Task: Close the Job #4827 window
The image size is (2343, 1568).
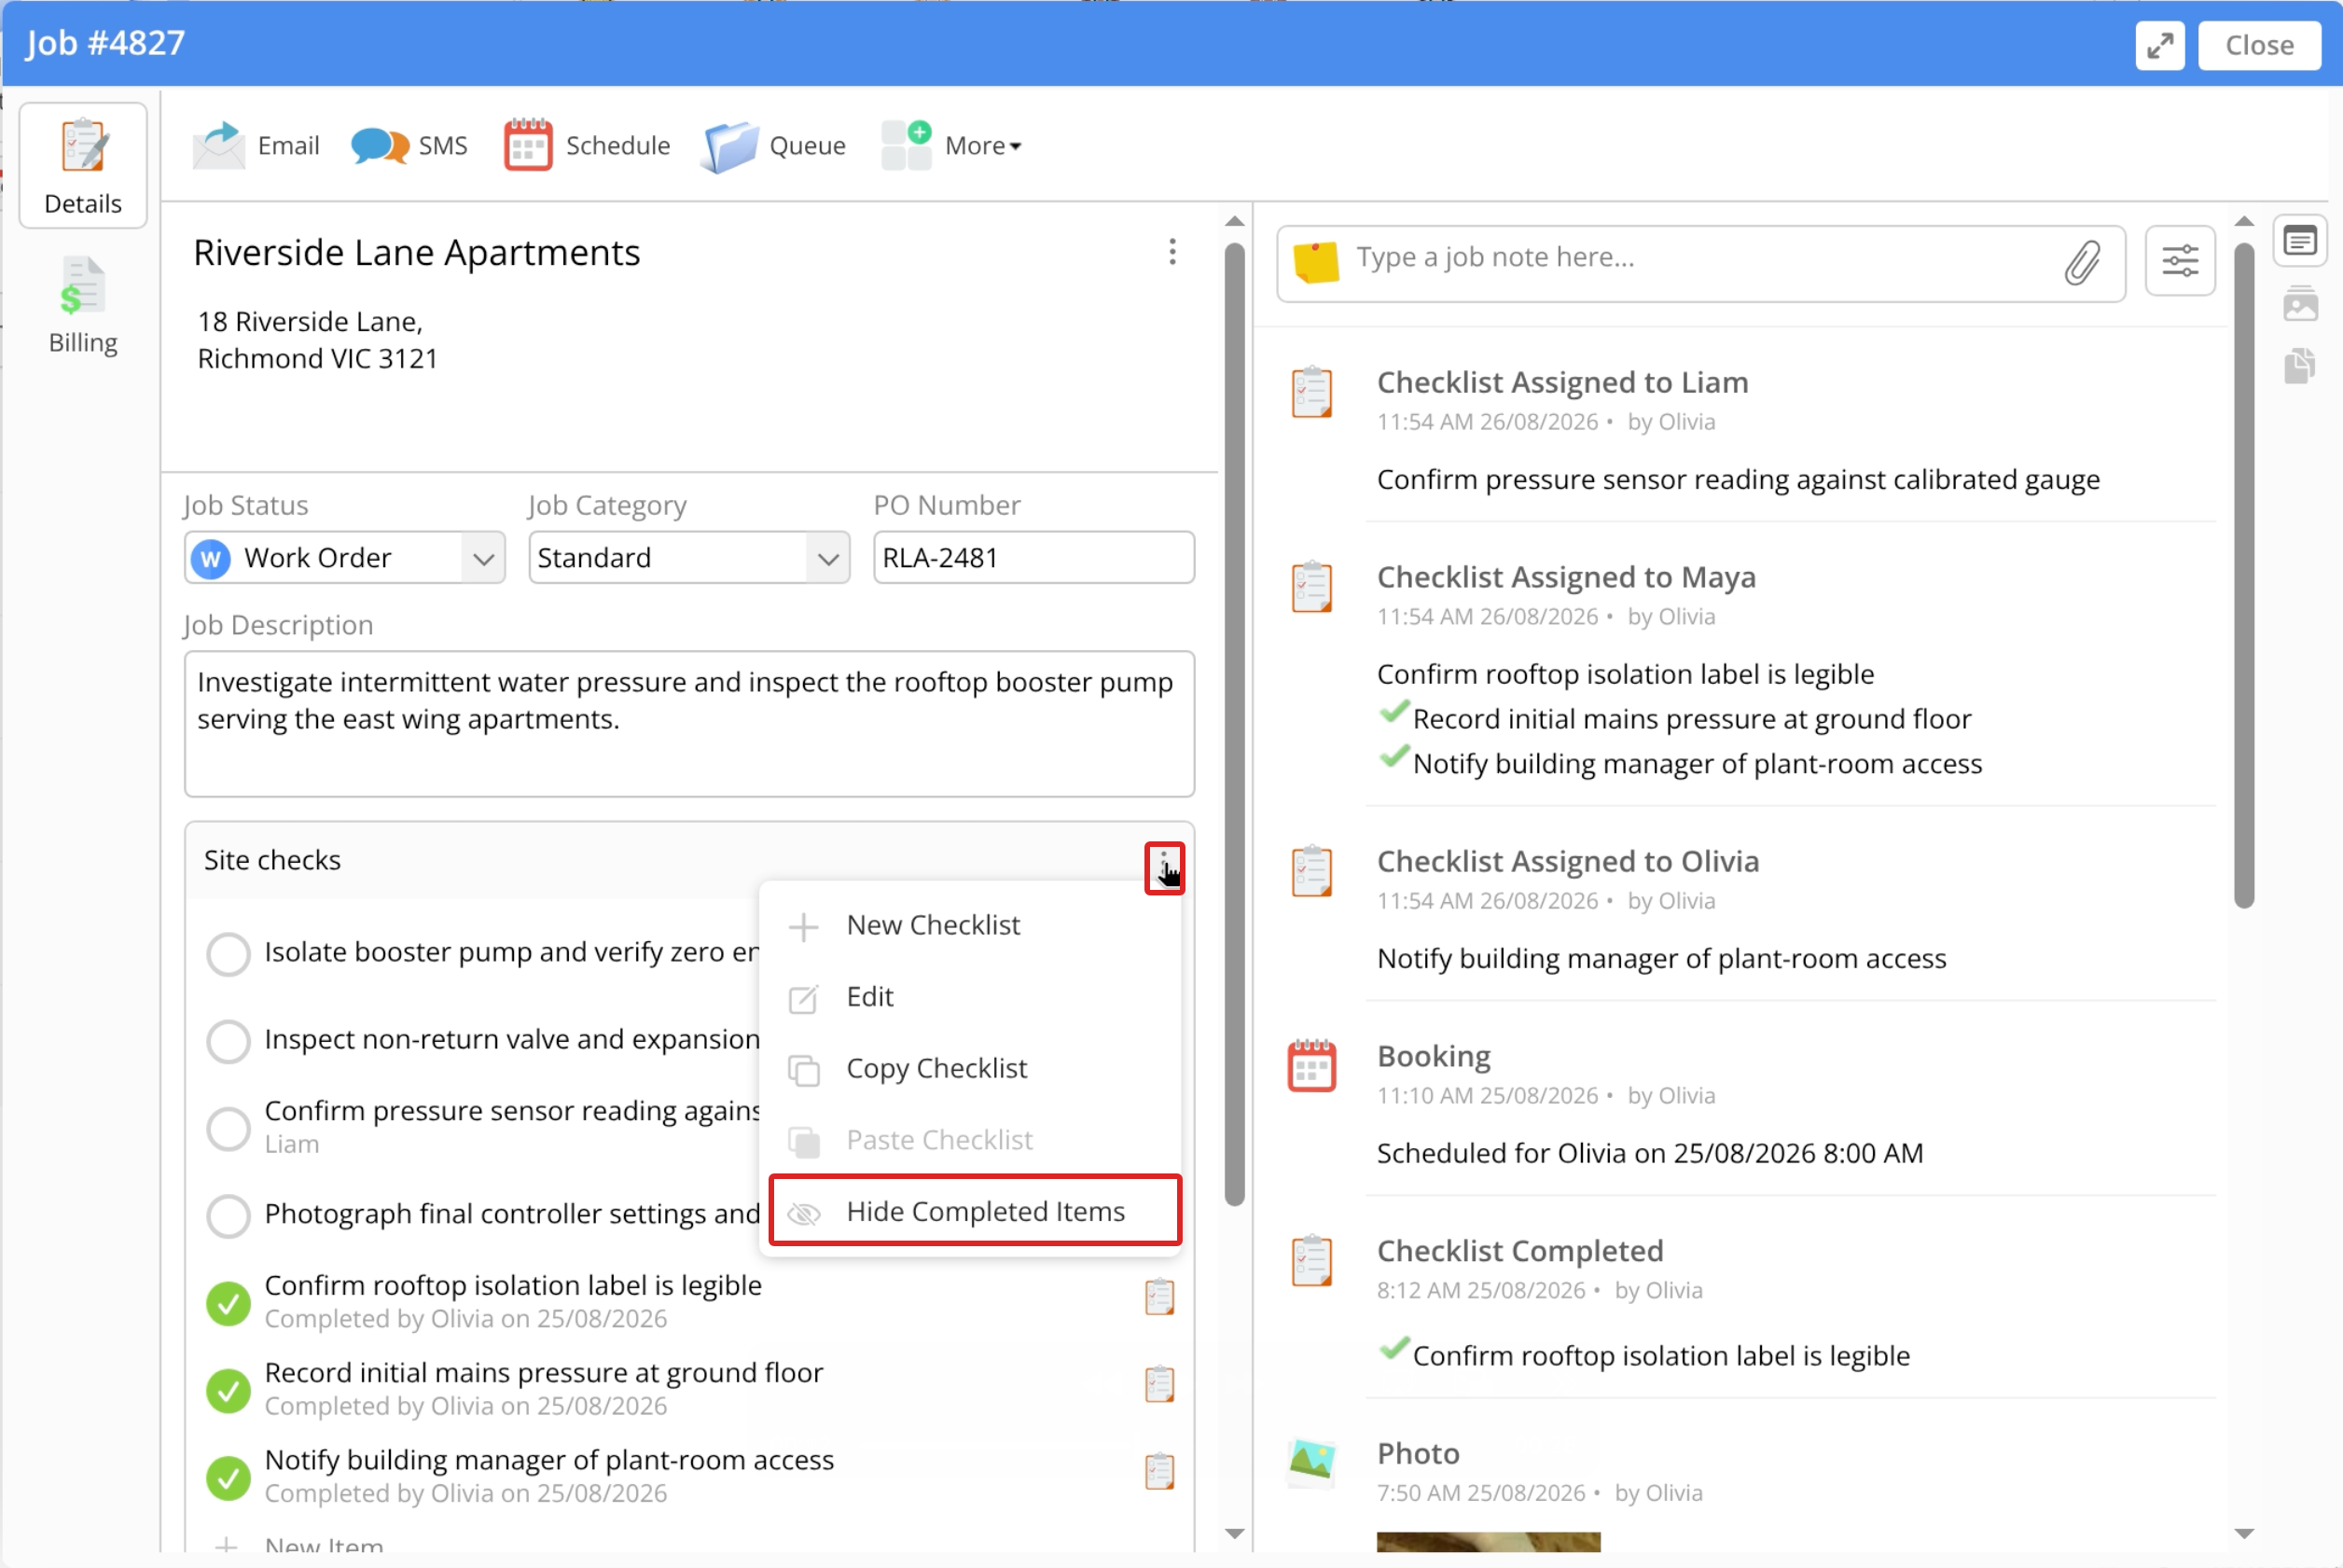Action: coord(2259,45)
